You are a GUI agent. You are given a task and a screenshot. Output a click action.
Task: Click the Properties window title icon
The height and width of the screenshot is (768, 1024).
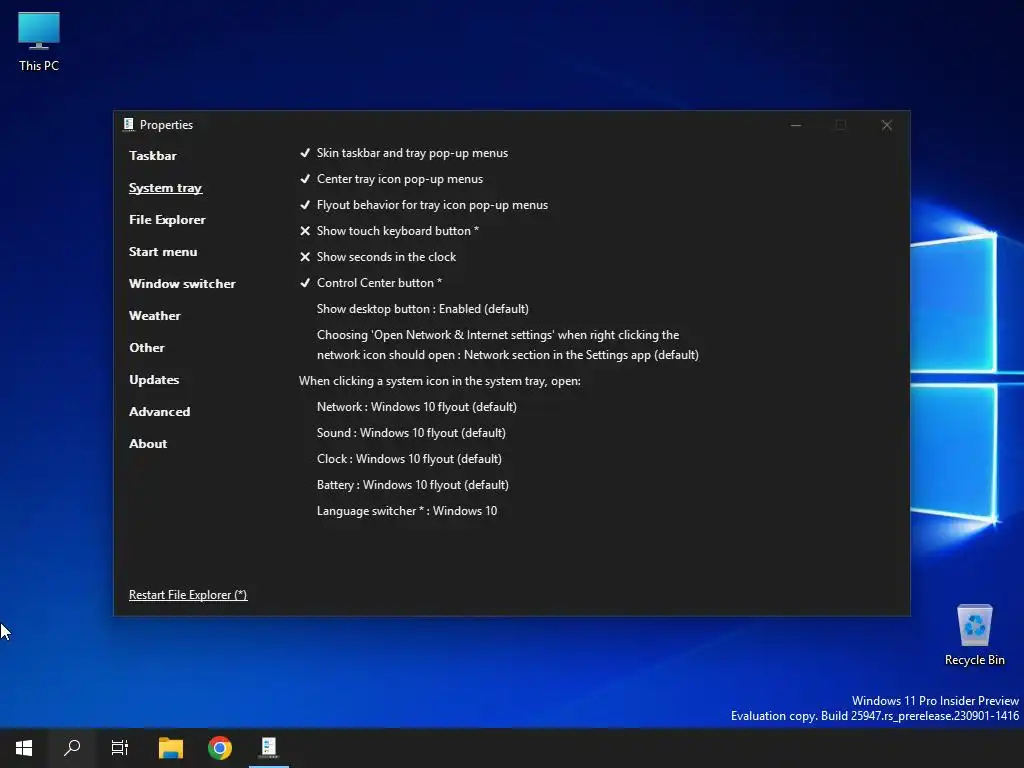[129, 124]
